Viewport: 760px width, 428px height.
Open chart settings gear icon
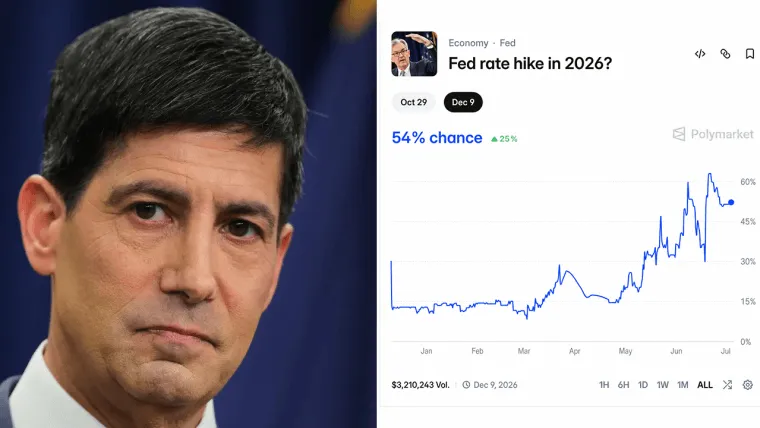coord(747,385)
